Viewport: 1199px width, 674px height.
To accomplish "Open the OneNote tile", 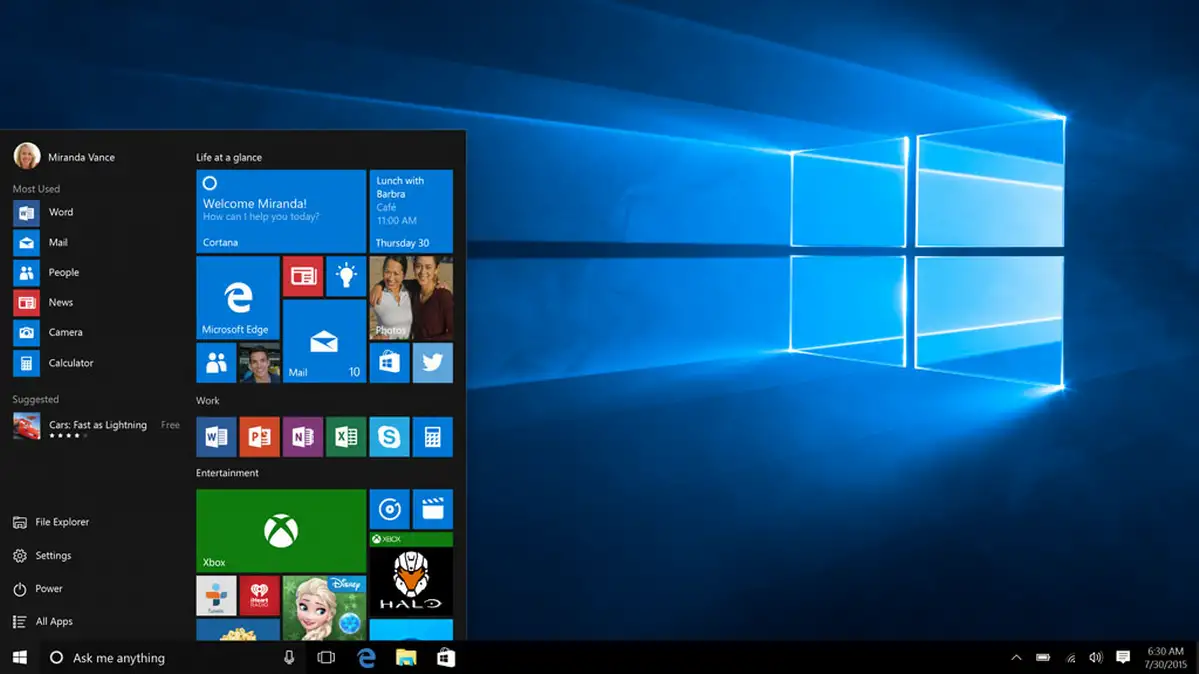I will [x=302, y=437].
